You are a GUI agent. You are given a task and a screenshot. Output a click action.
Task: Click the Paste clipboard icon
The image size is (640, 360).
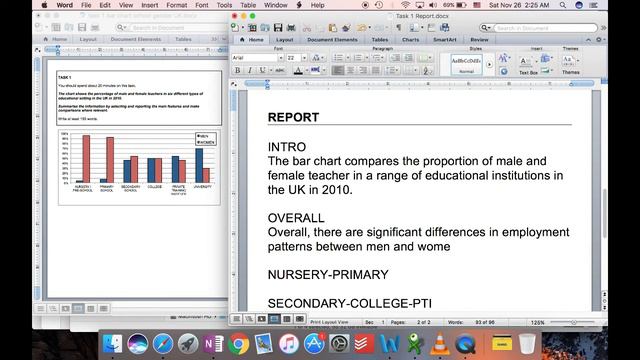pos(333,28)
